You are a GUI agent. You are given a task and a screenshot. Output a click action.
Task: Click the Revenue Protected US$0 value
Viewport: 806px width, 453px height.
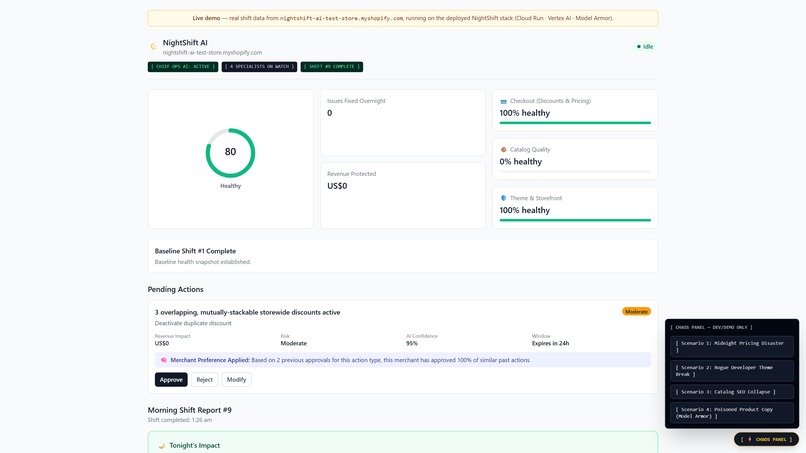[x=337, y=186]
